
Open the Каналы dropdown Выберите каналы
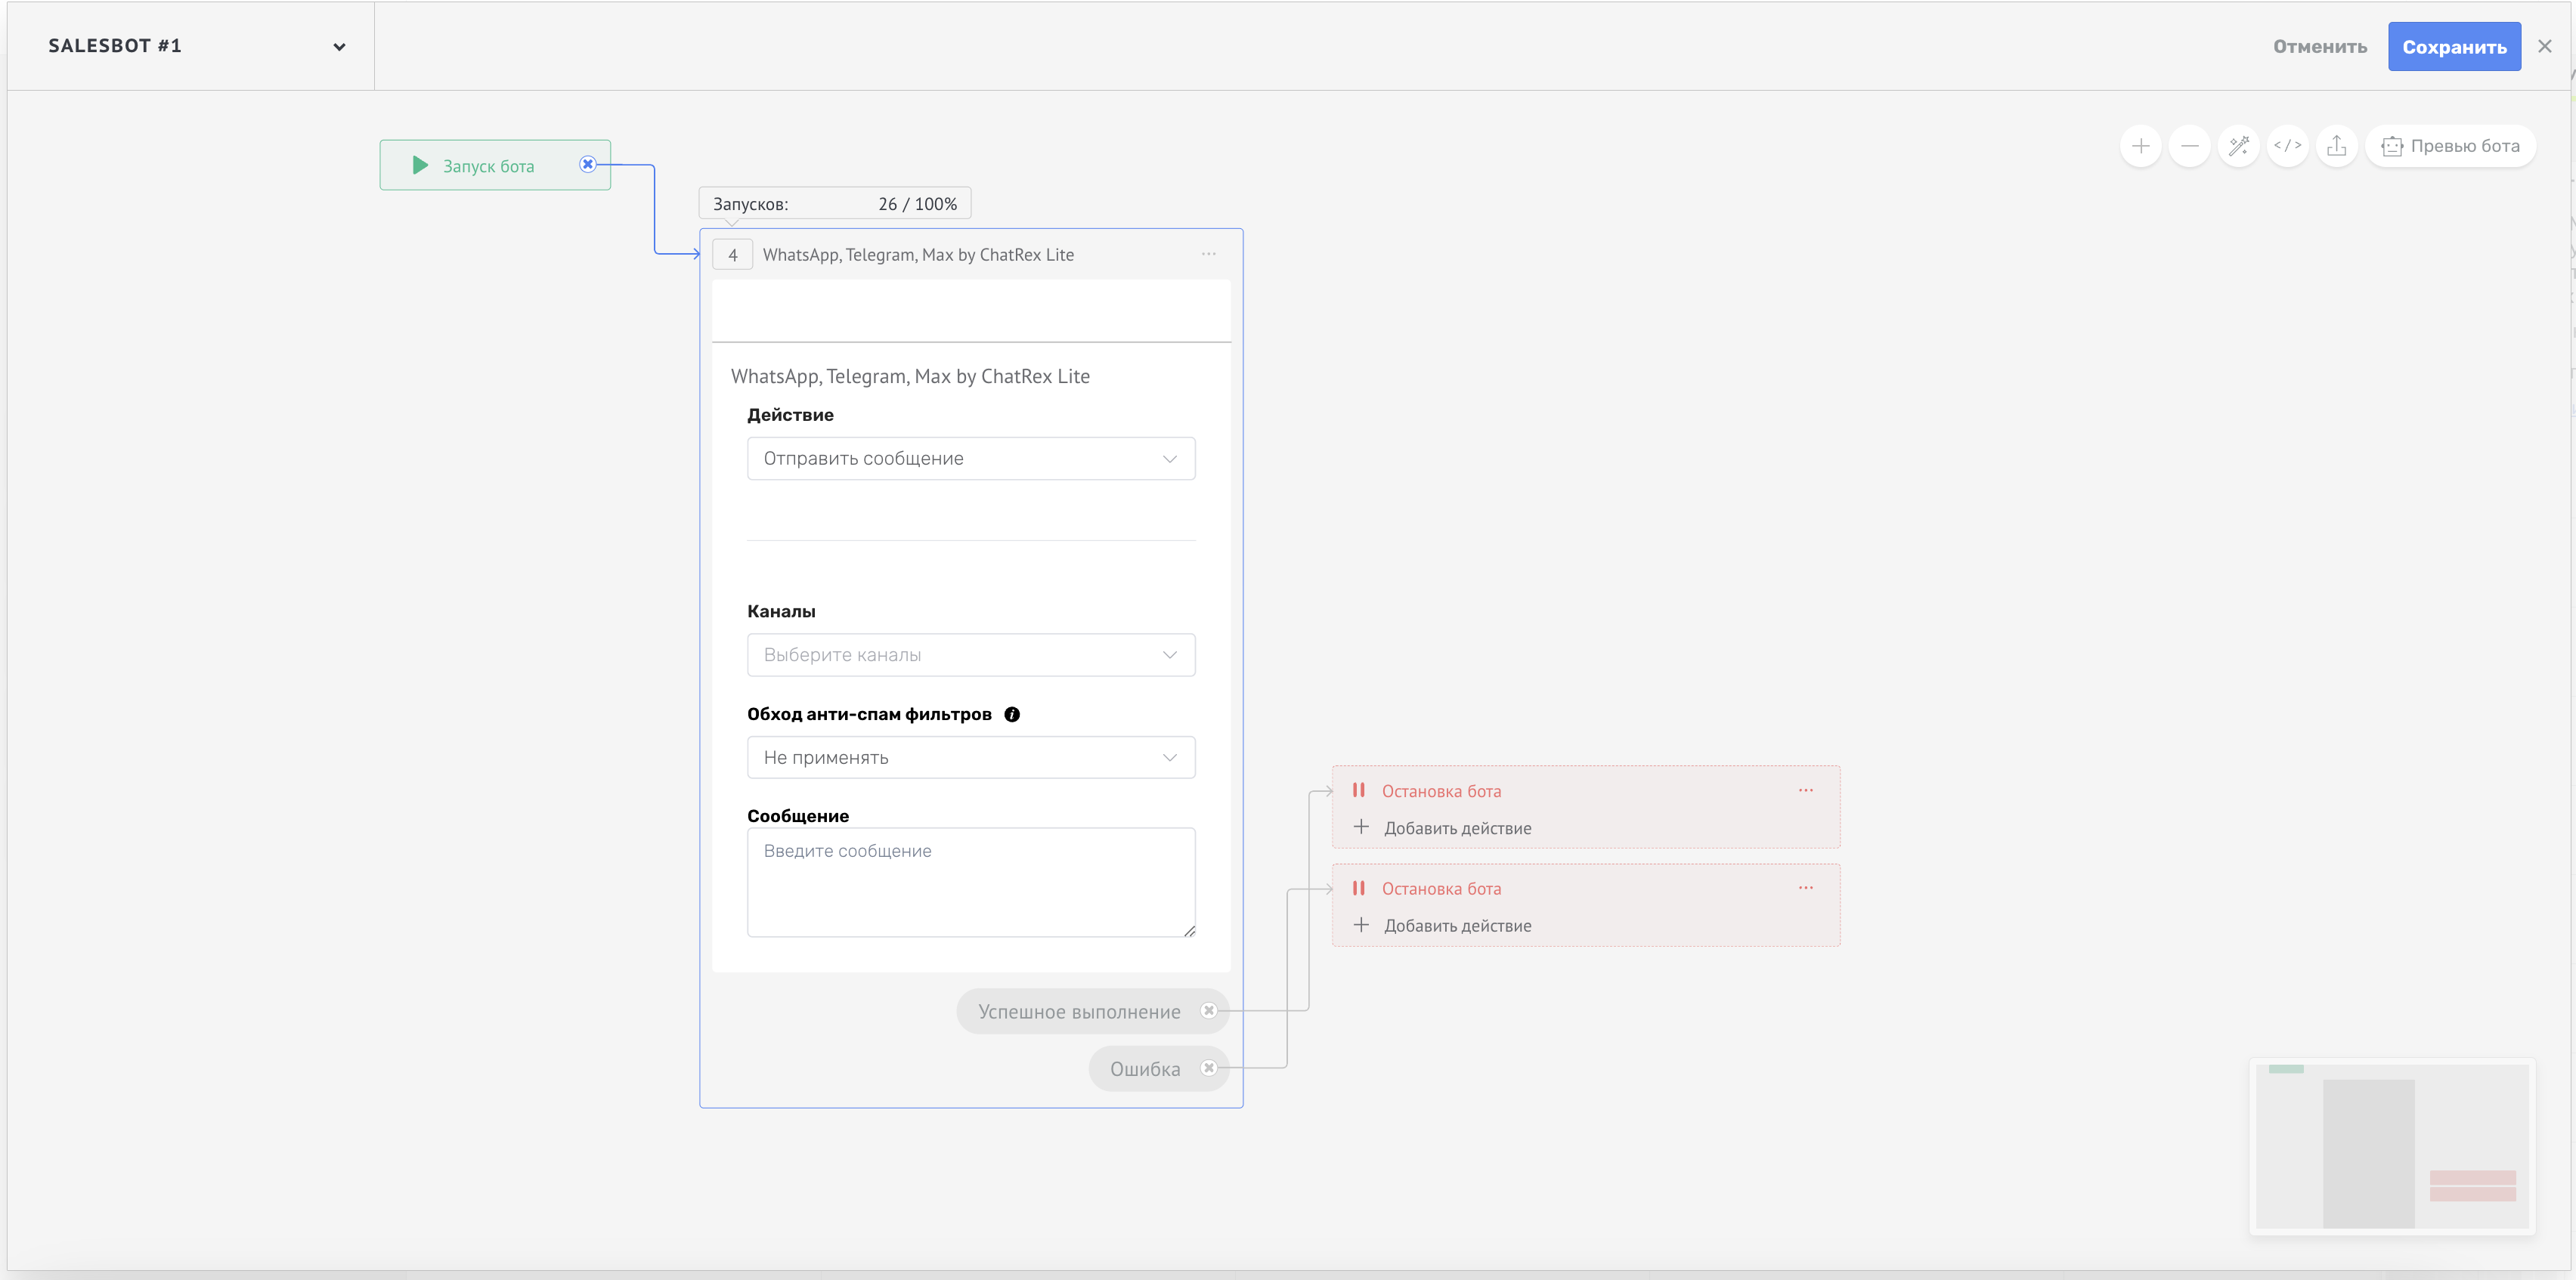[971, 655]
